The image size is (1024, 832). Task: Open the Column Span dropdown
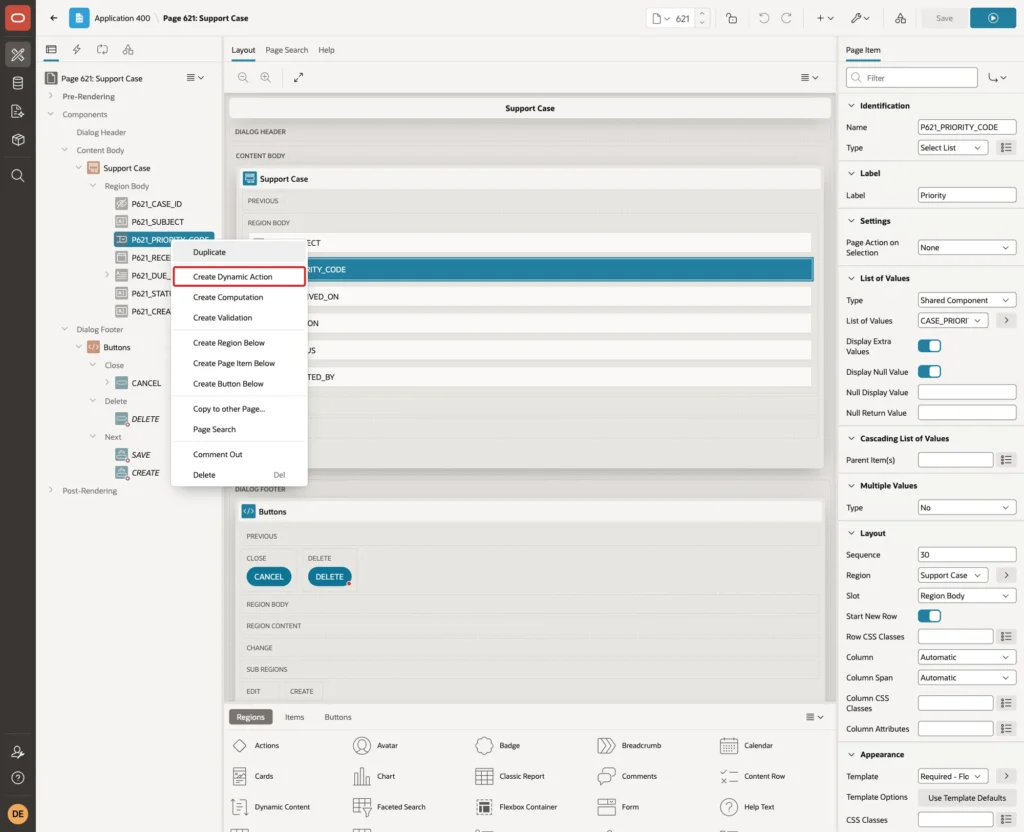click(x=967, y=678)
